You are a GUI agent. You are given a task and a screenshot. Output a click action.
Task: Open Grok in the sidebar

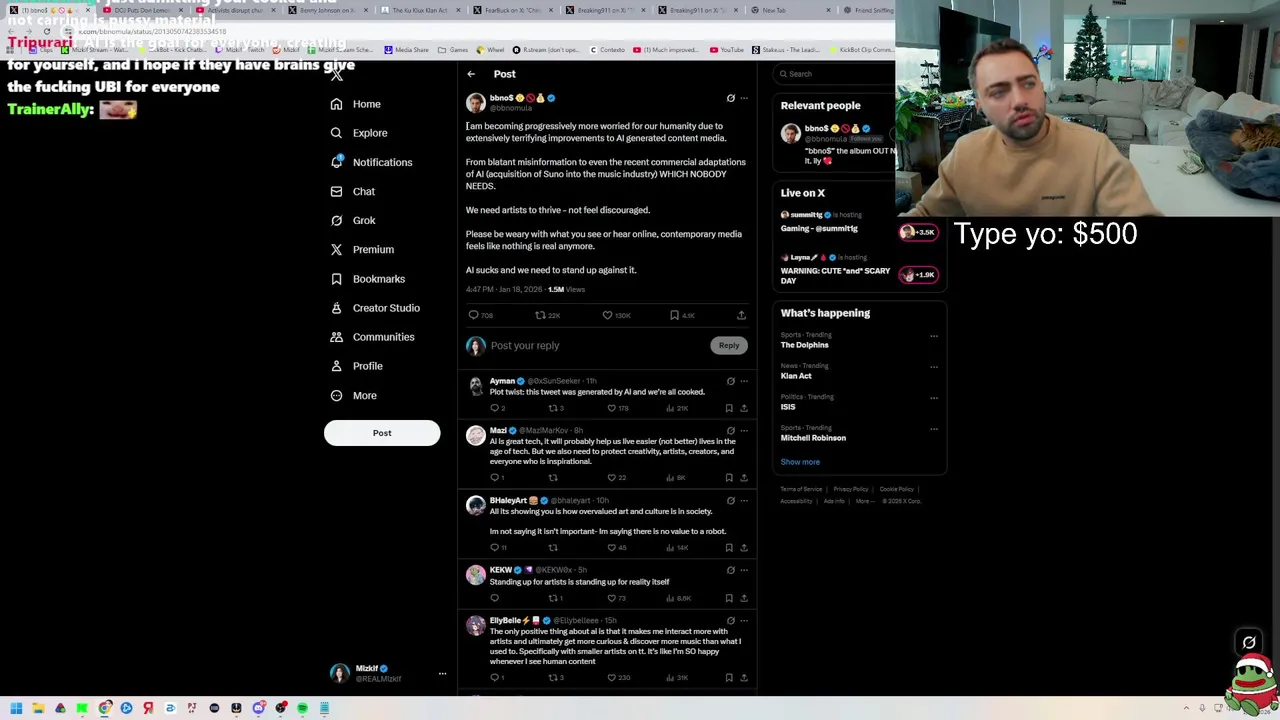353,220
